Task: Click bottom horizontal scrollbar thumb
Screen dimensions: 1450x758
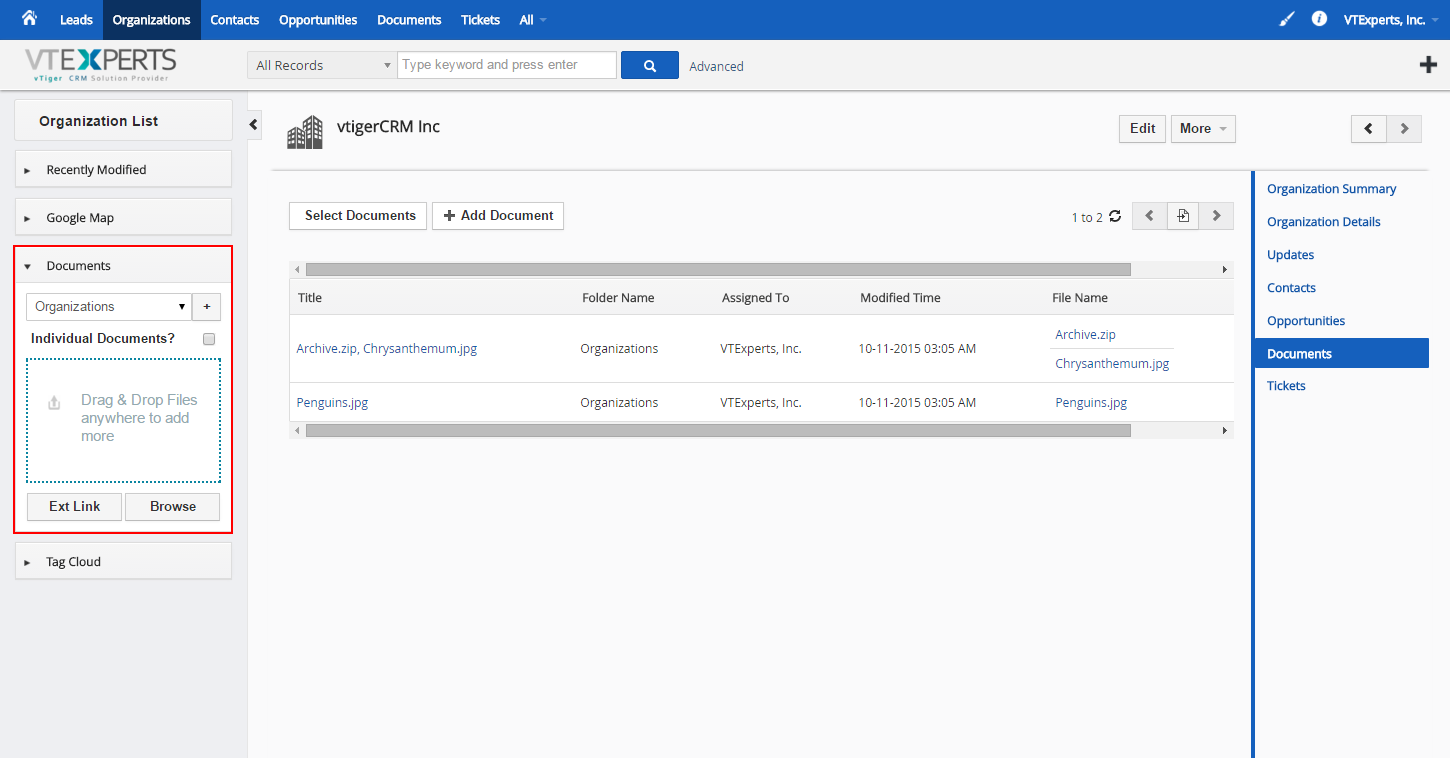Action: 718,430
